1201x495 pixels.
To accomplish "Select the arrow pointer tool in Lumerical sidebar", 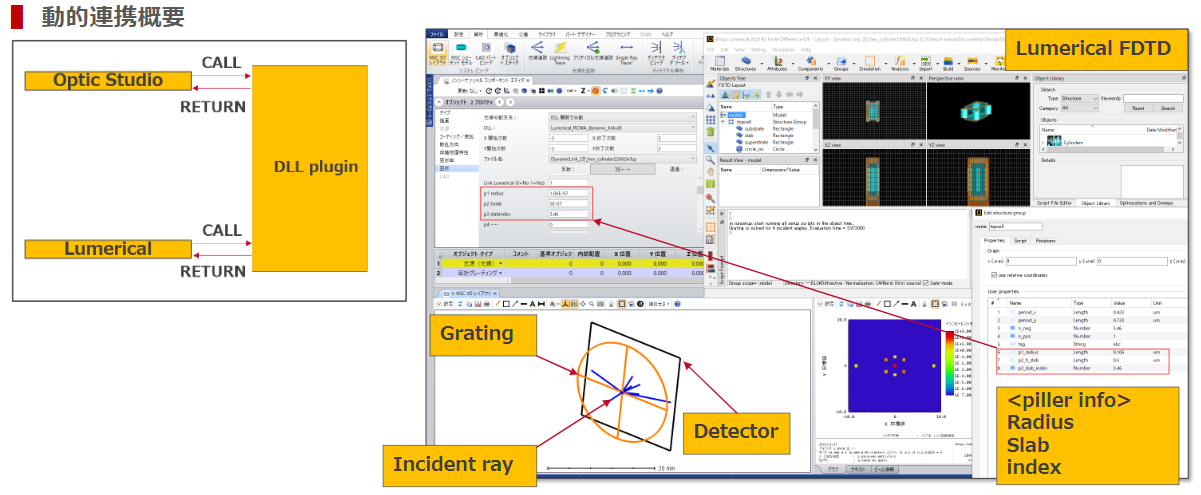I will tap(711, 148).
